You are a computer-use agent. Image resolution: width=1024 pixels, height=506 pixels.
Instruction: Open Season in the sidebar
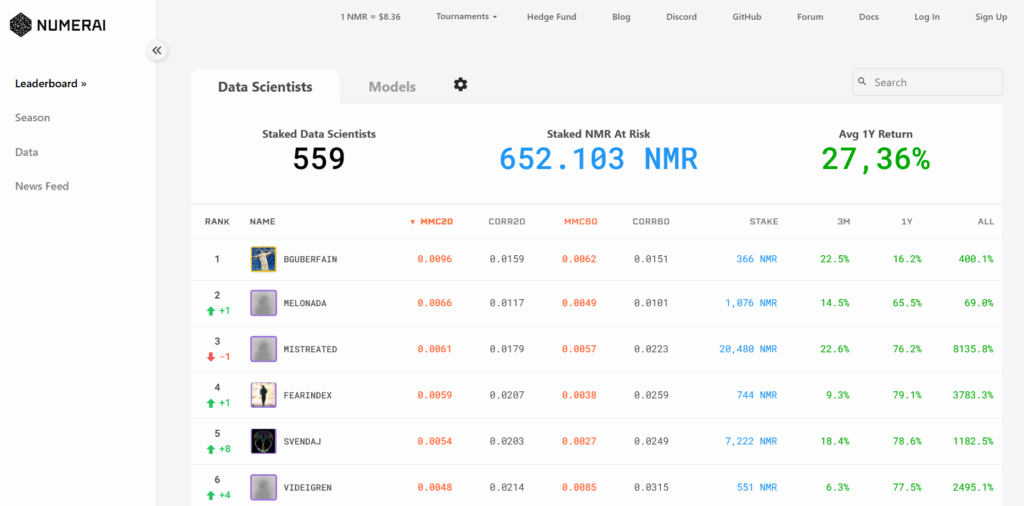[32, 118]
